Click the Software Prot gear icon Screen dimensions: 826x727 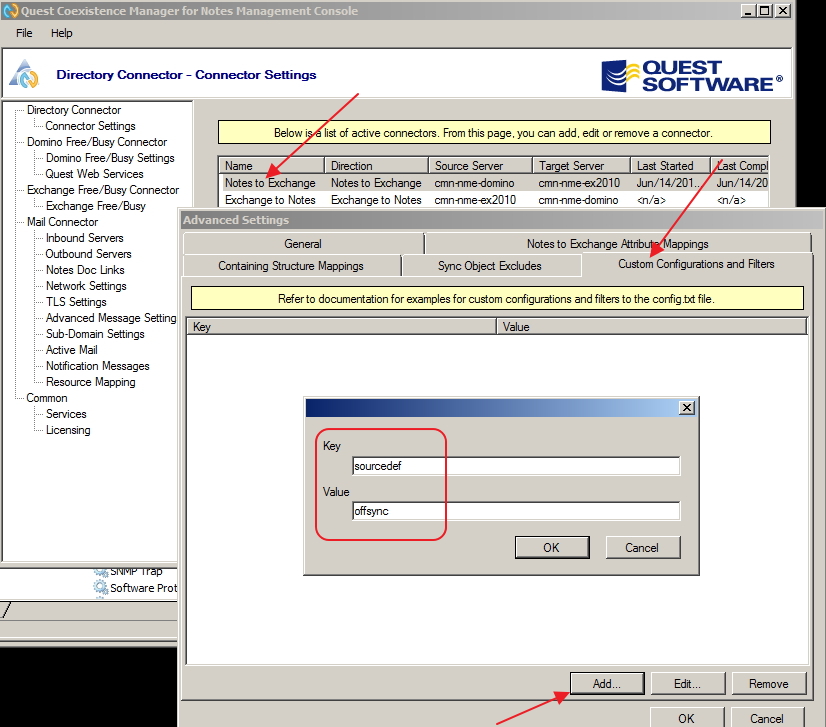pyautogui.click(x=100, y=588)
